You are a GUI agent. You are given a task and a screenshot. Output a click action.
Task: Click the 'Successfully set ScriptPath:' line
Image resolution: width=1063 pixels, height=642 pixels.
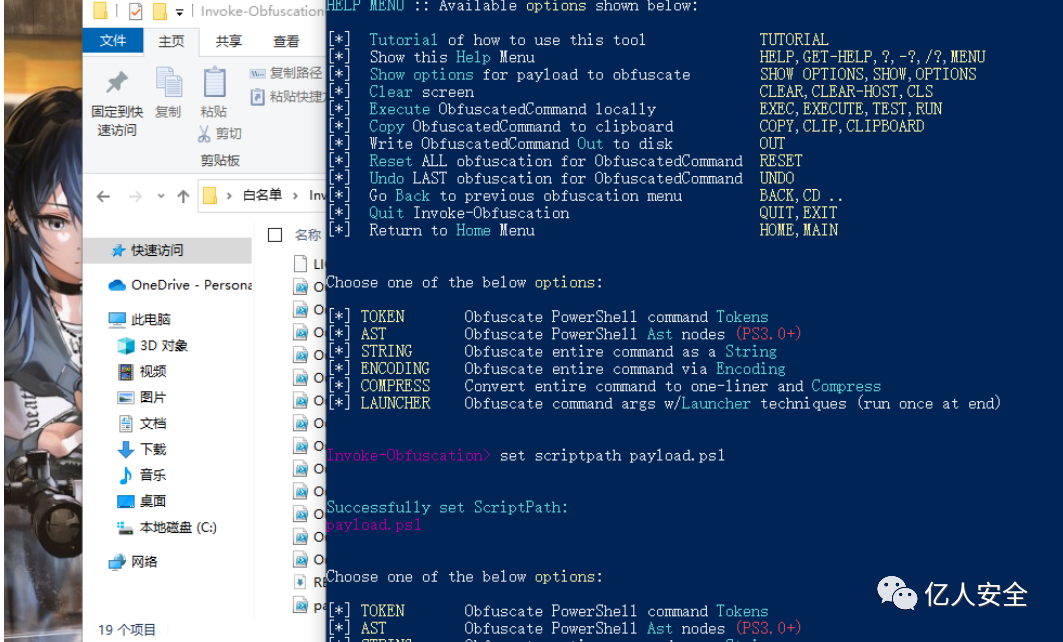click(447, 507)
